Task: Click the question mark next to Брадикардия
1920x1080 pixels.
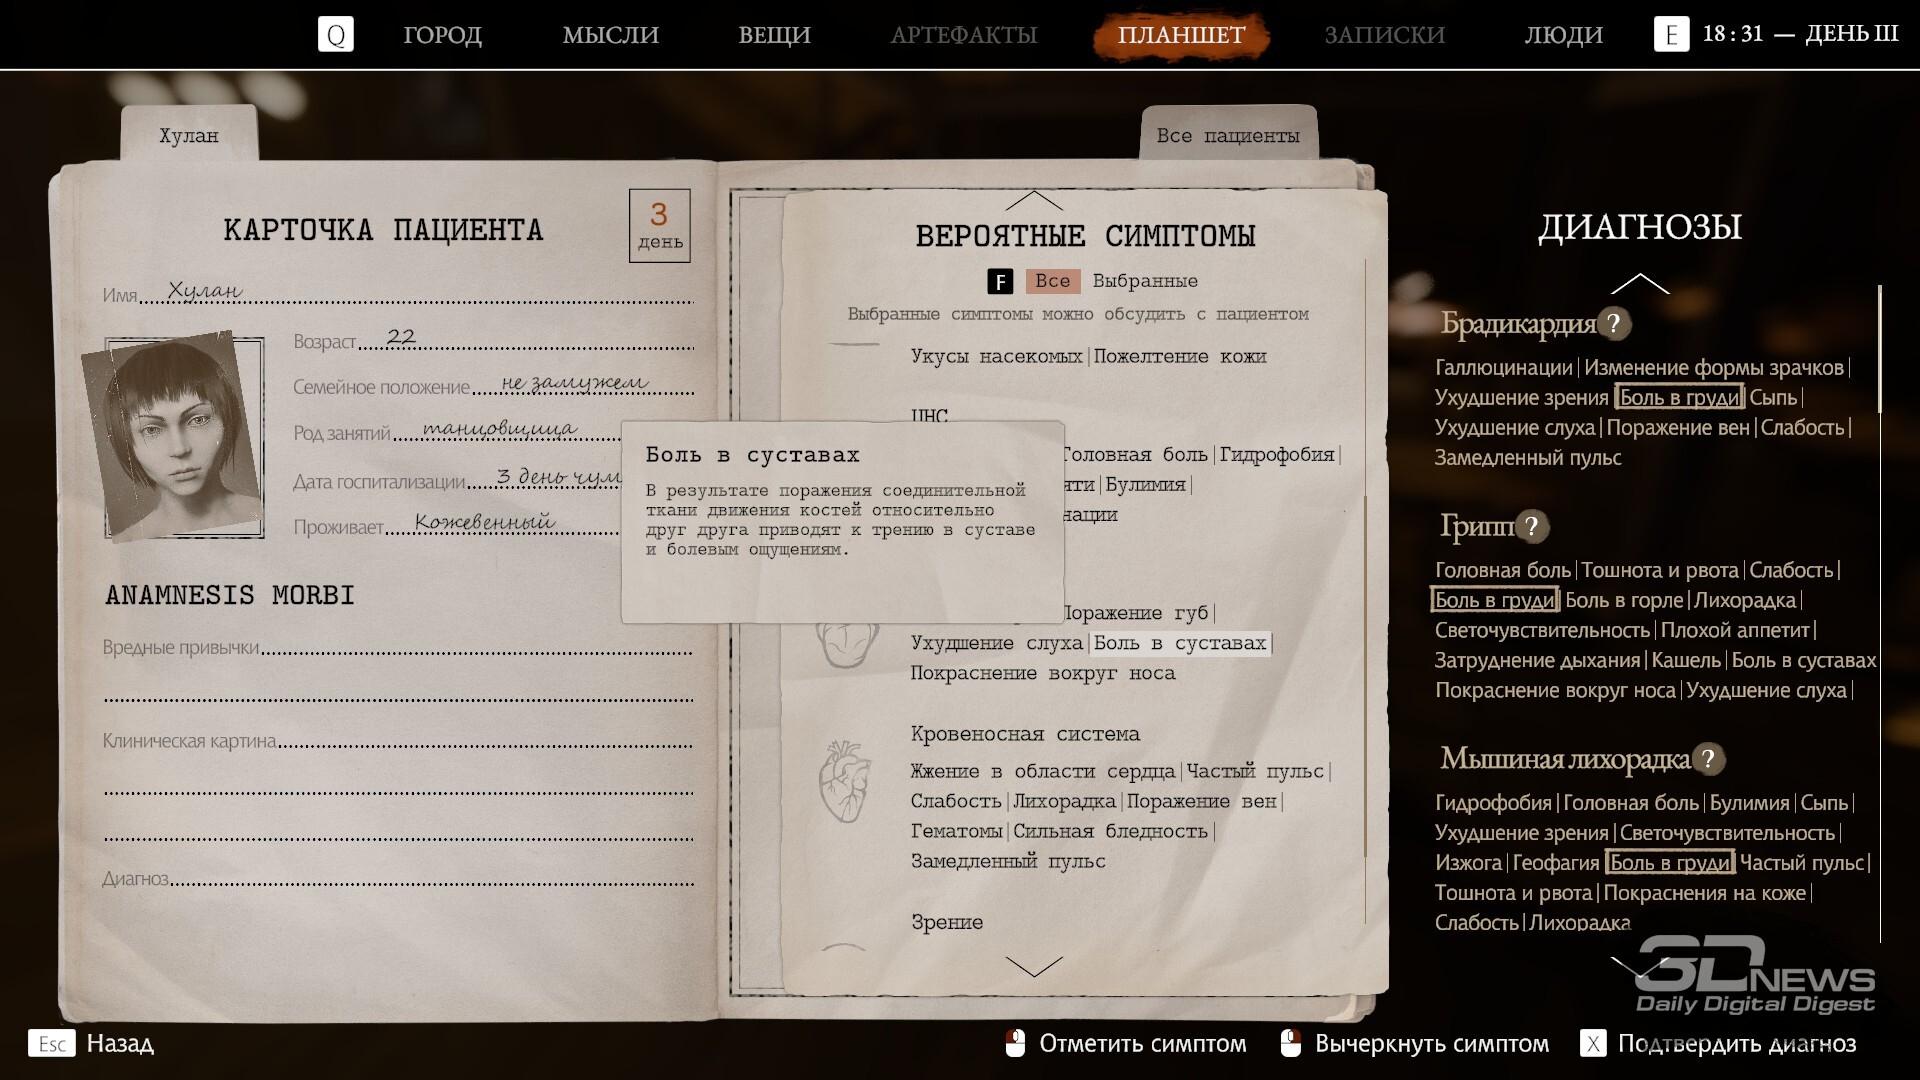Action: [1613, 324]
